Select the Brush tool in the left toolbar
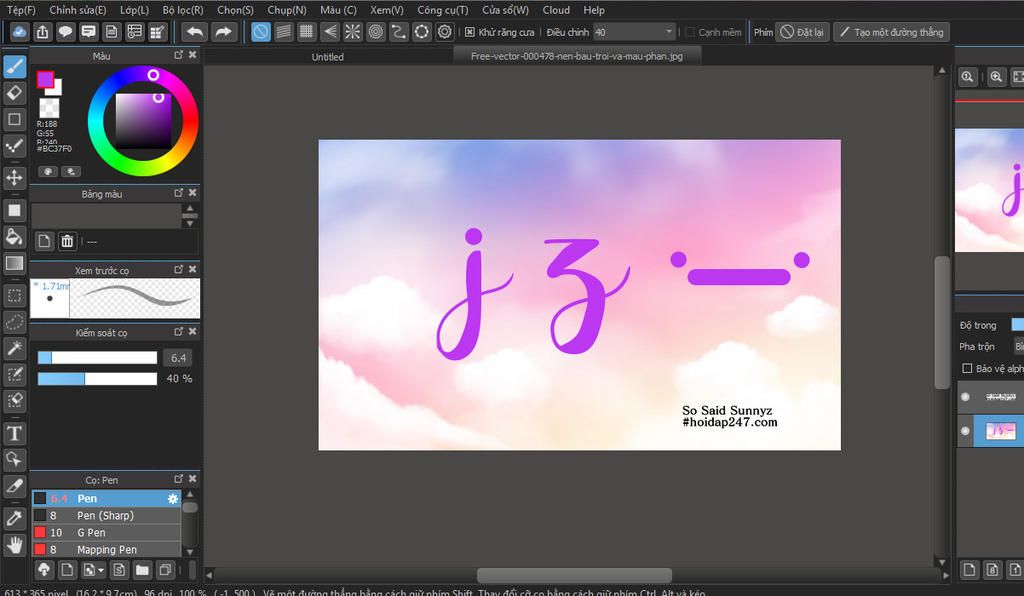 15,66
